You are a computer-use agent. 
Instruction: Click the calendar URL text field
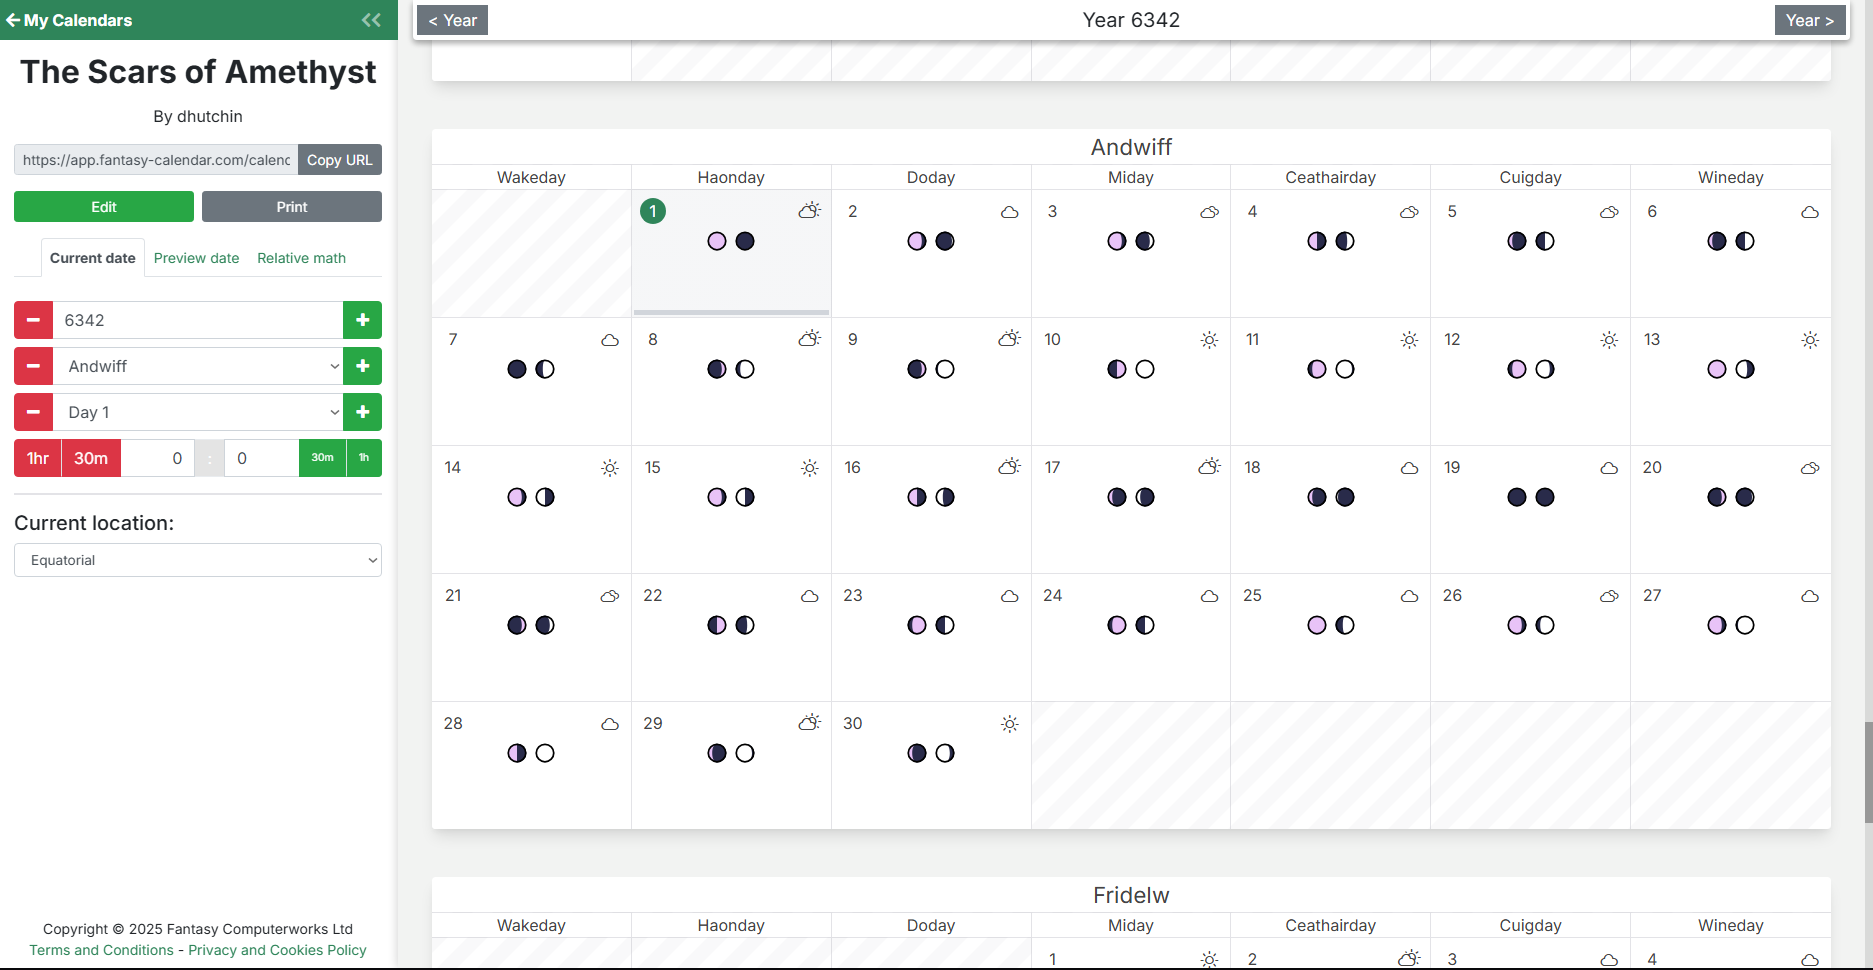(156, 160)
